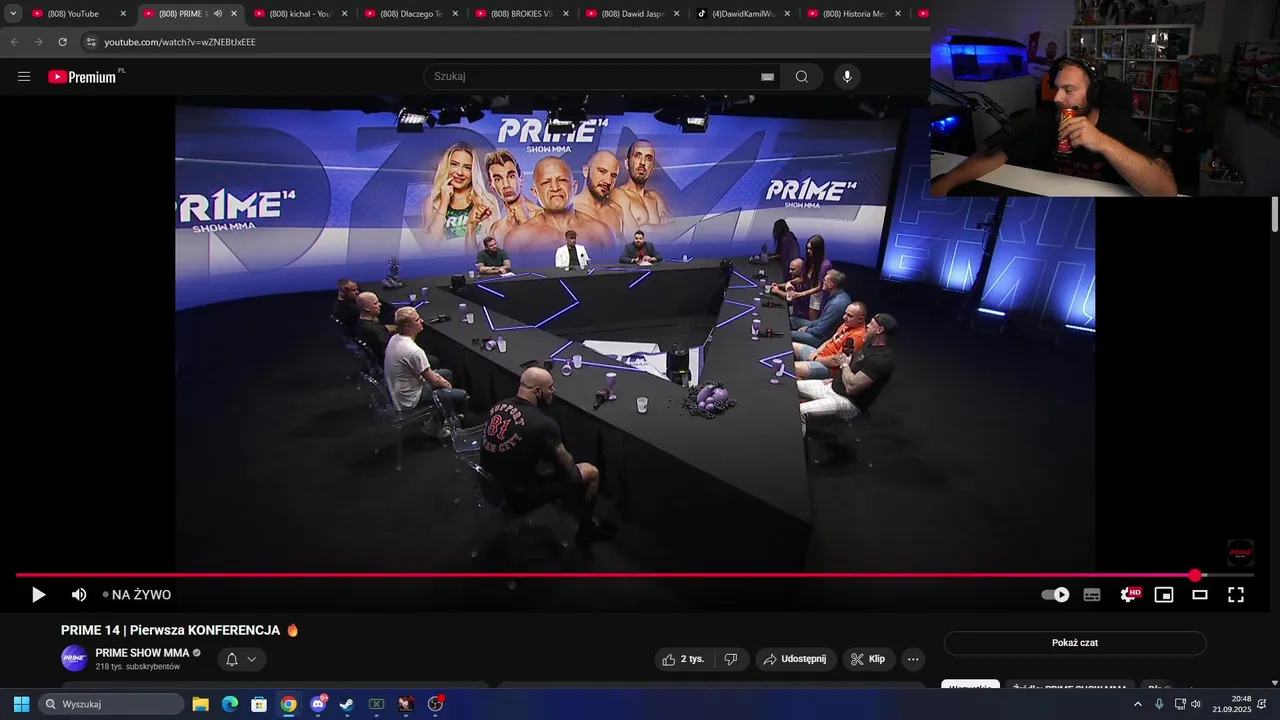Open Microsoft Edge from the taskbar
The image size is (1280, 720).
click(229, 704)
